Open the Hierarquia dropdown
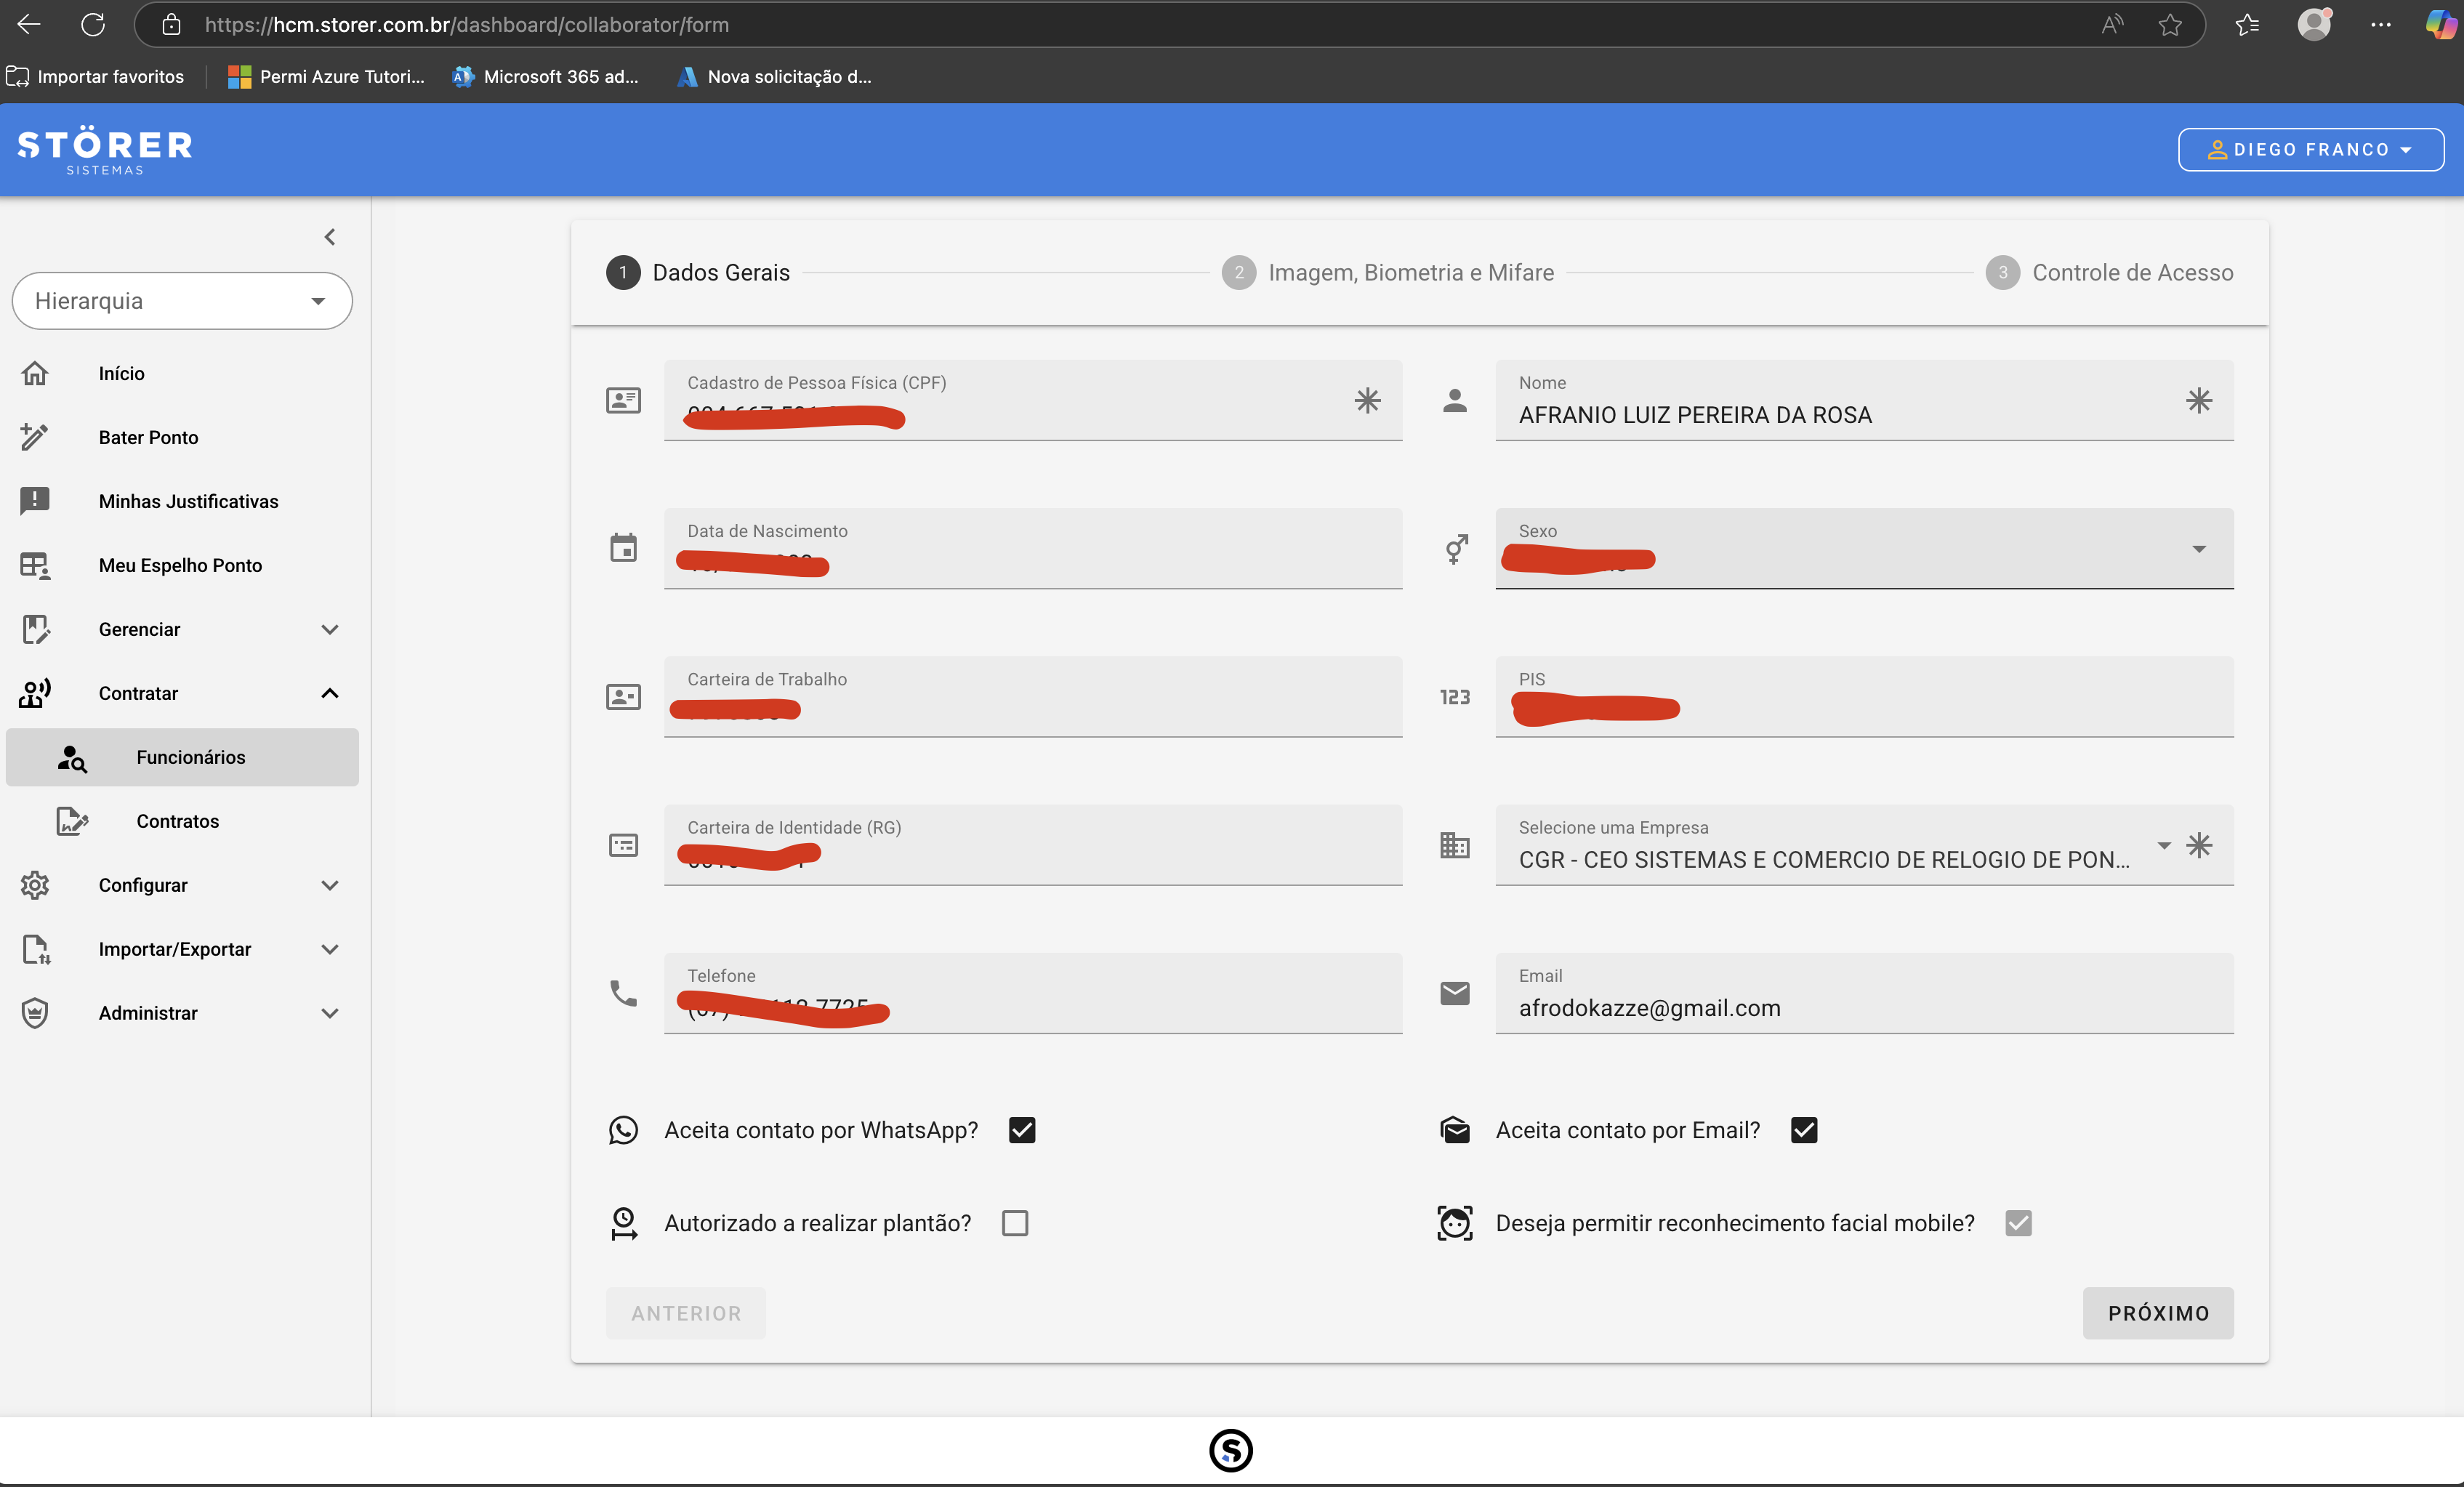 (x=182, y=301)
